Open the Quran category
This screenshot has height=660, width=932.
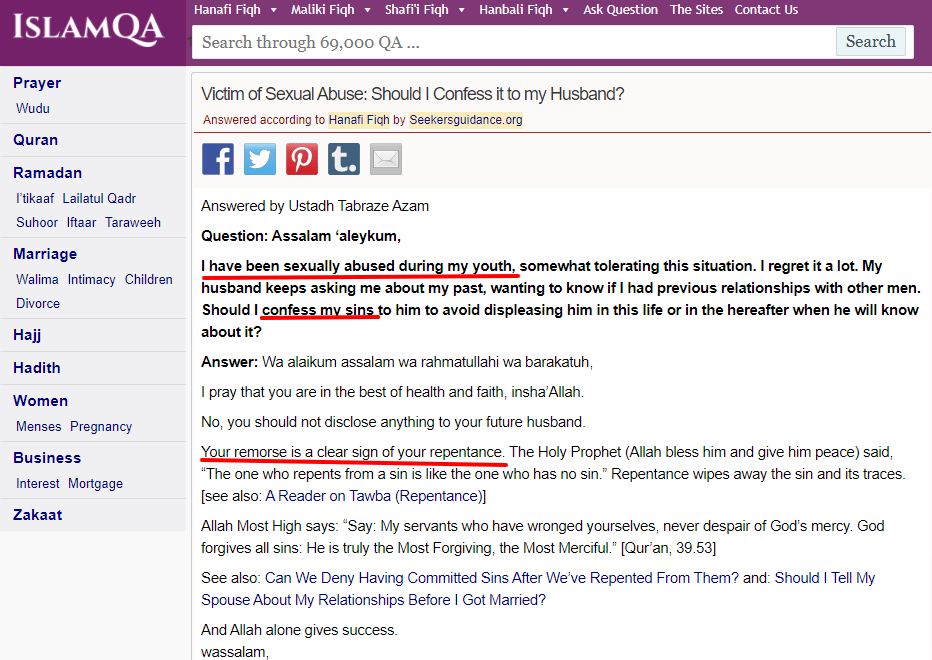pyautogui.click(x=36, y=140)
